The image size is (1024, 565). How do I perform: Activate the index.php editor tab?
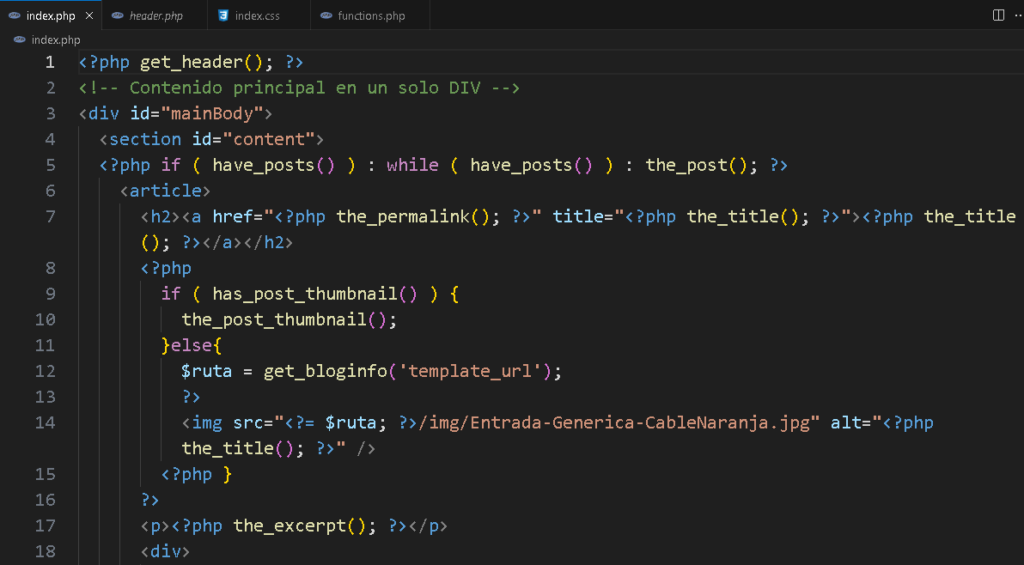click(x=50, y=16)
